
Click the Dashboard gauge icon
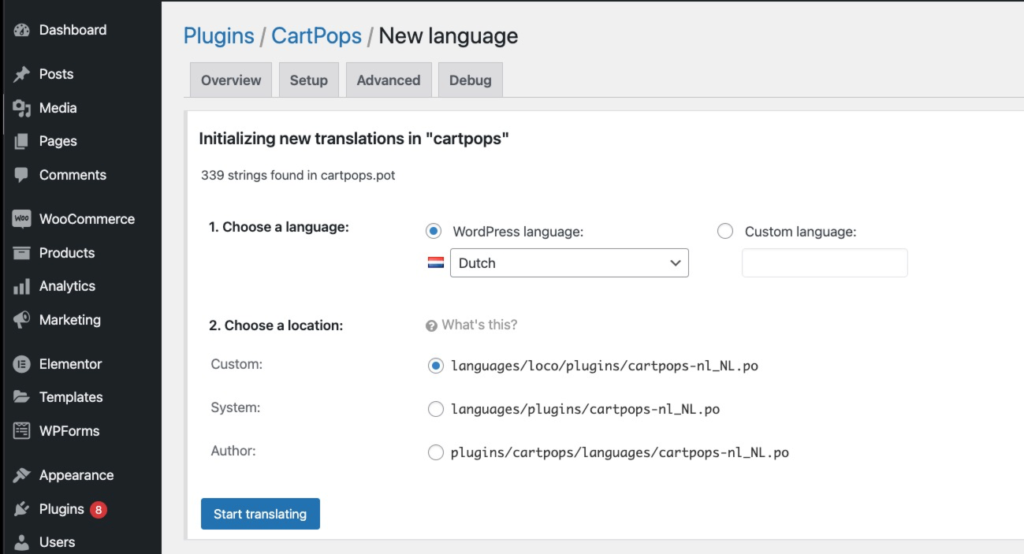(x=22, y=30)
